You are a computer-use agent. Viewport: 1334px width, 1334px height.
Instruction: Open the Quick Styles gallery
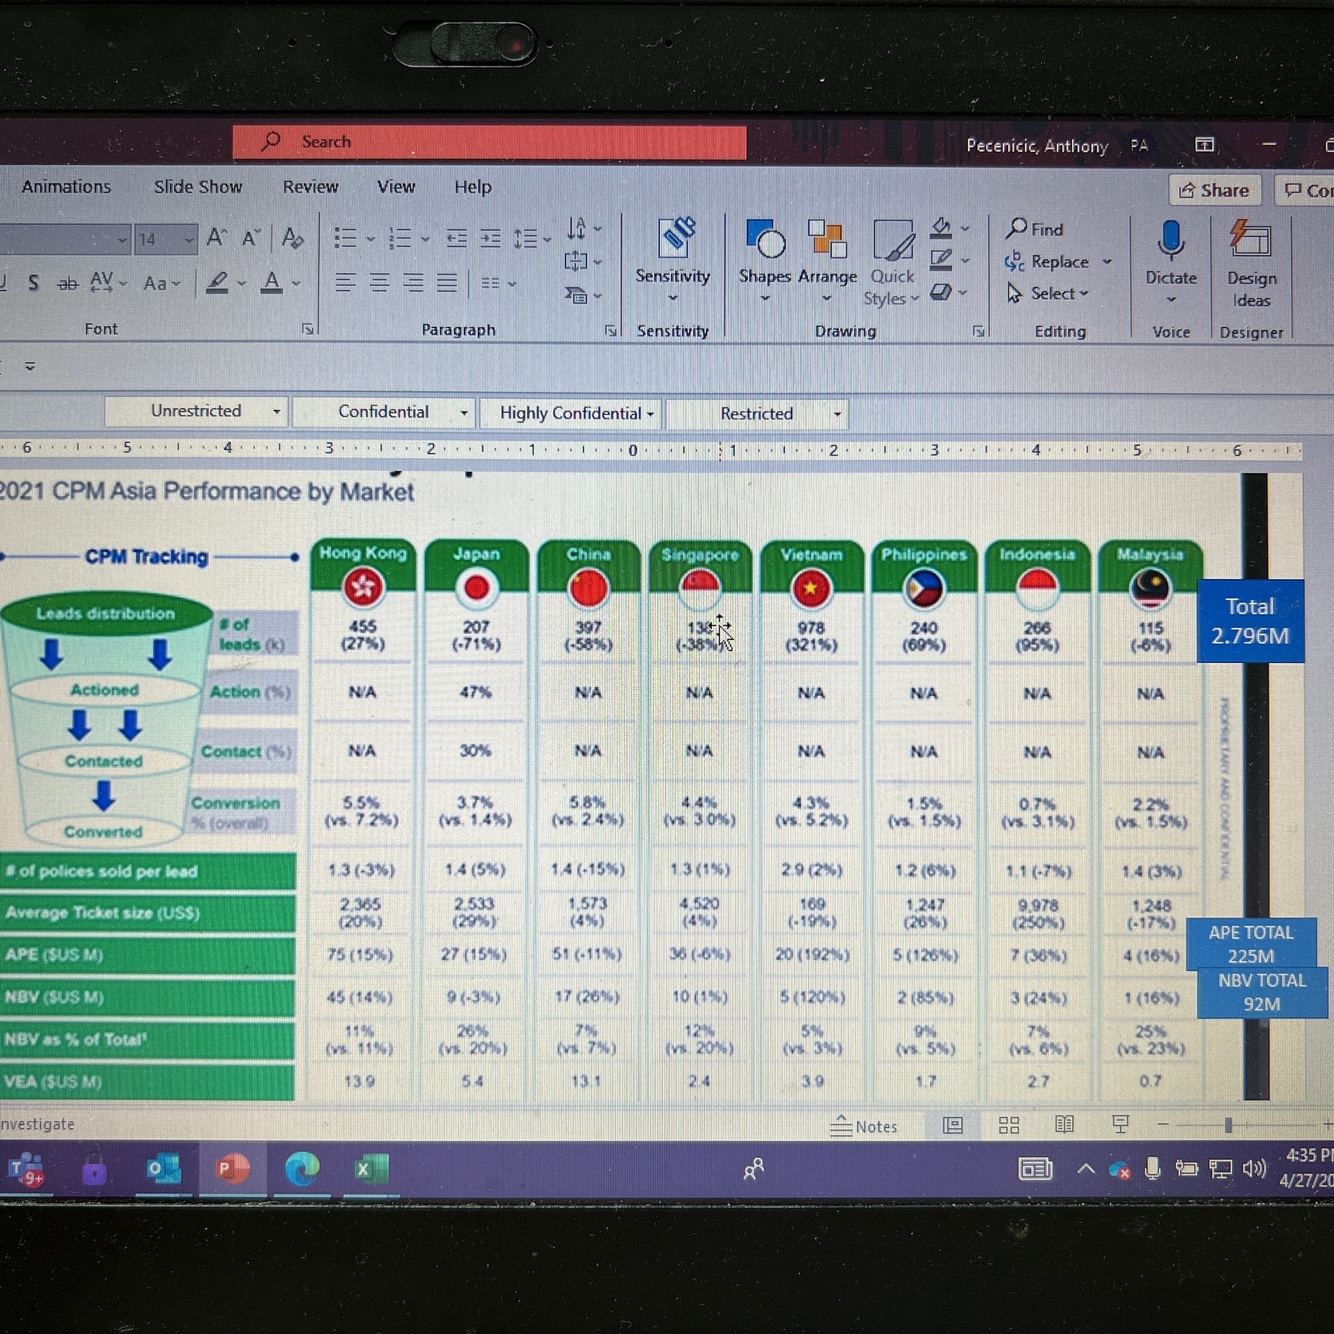point(891,263)
